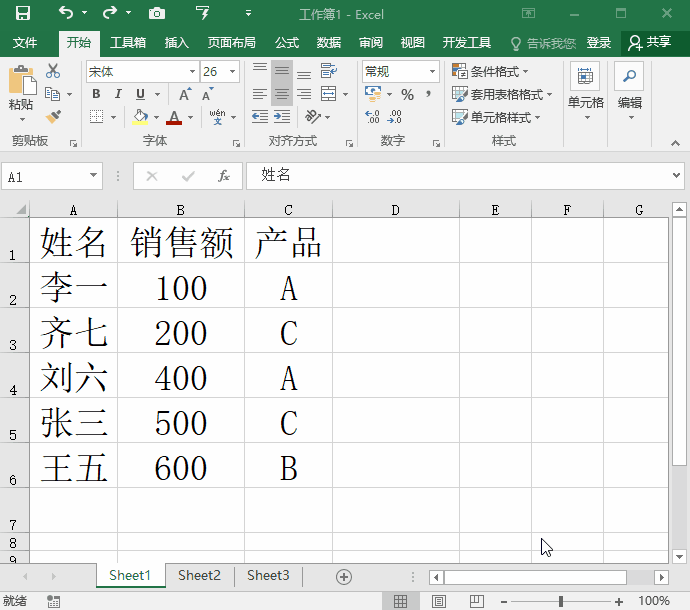Click the Copy icon in clipboard group
Image resolution: width=690 pixels, height=610 pixels.
point(52,94)
